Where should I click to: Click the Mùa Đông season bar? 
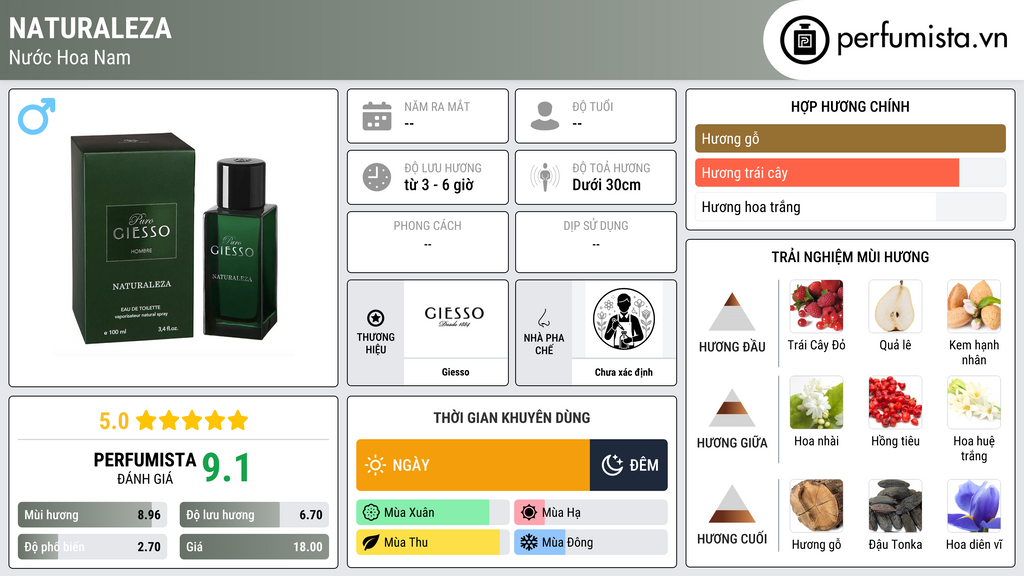pyautogui.click(x=590, y=542)
